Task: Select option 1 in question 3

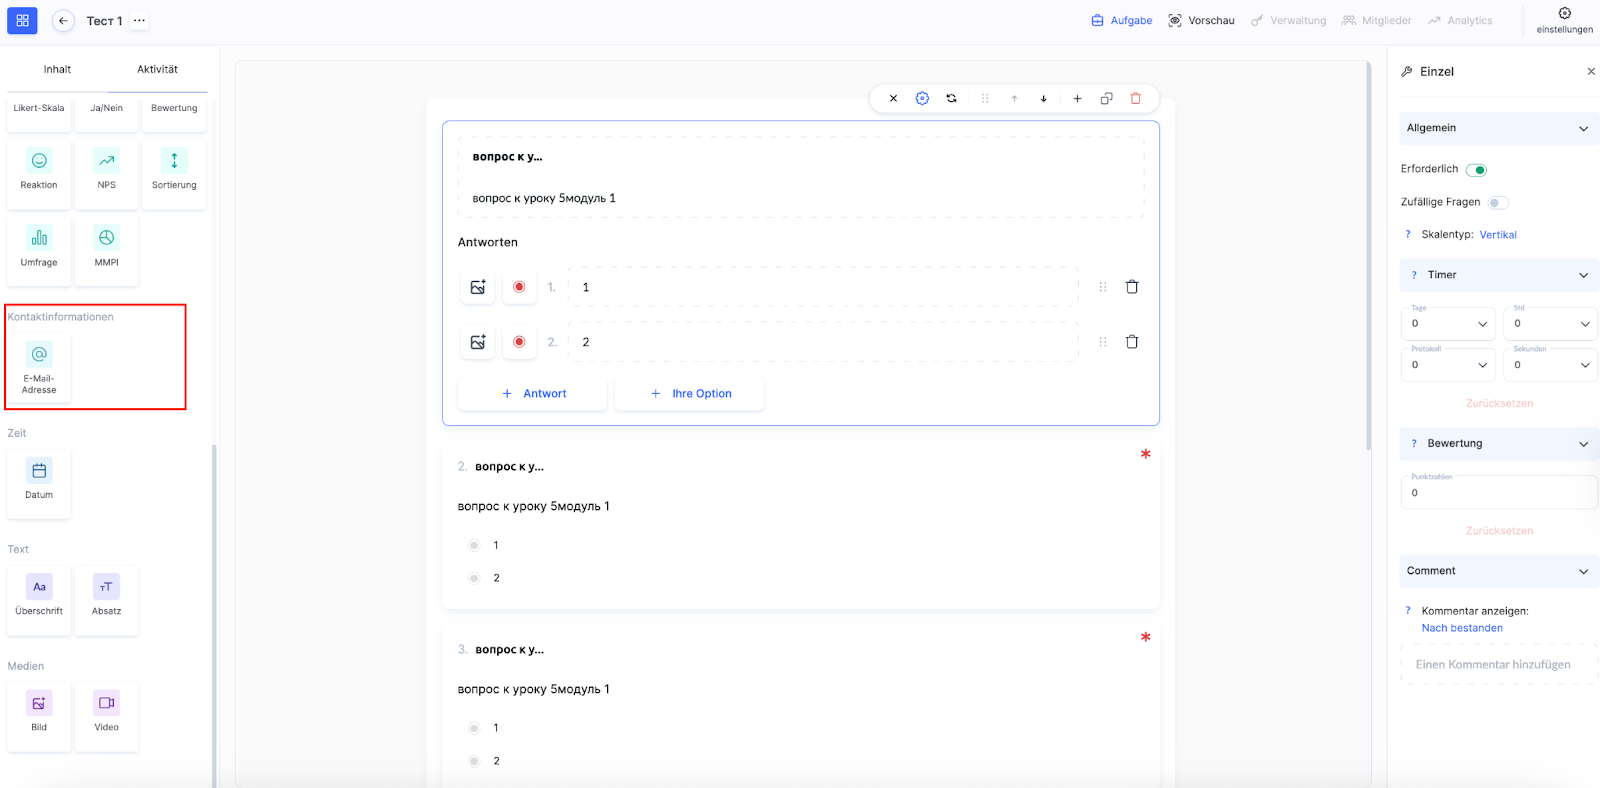Action: click(474, 728)
